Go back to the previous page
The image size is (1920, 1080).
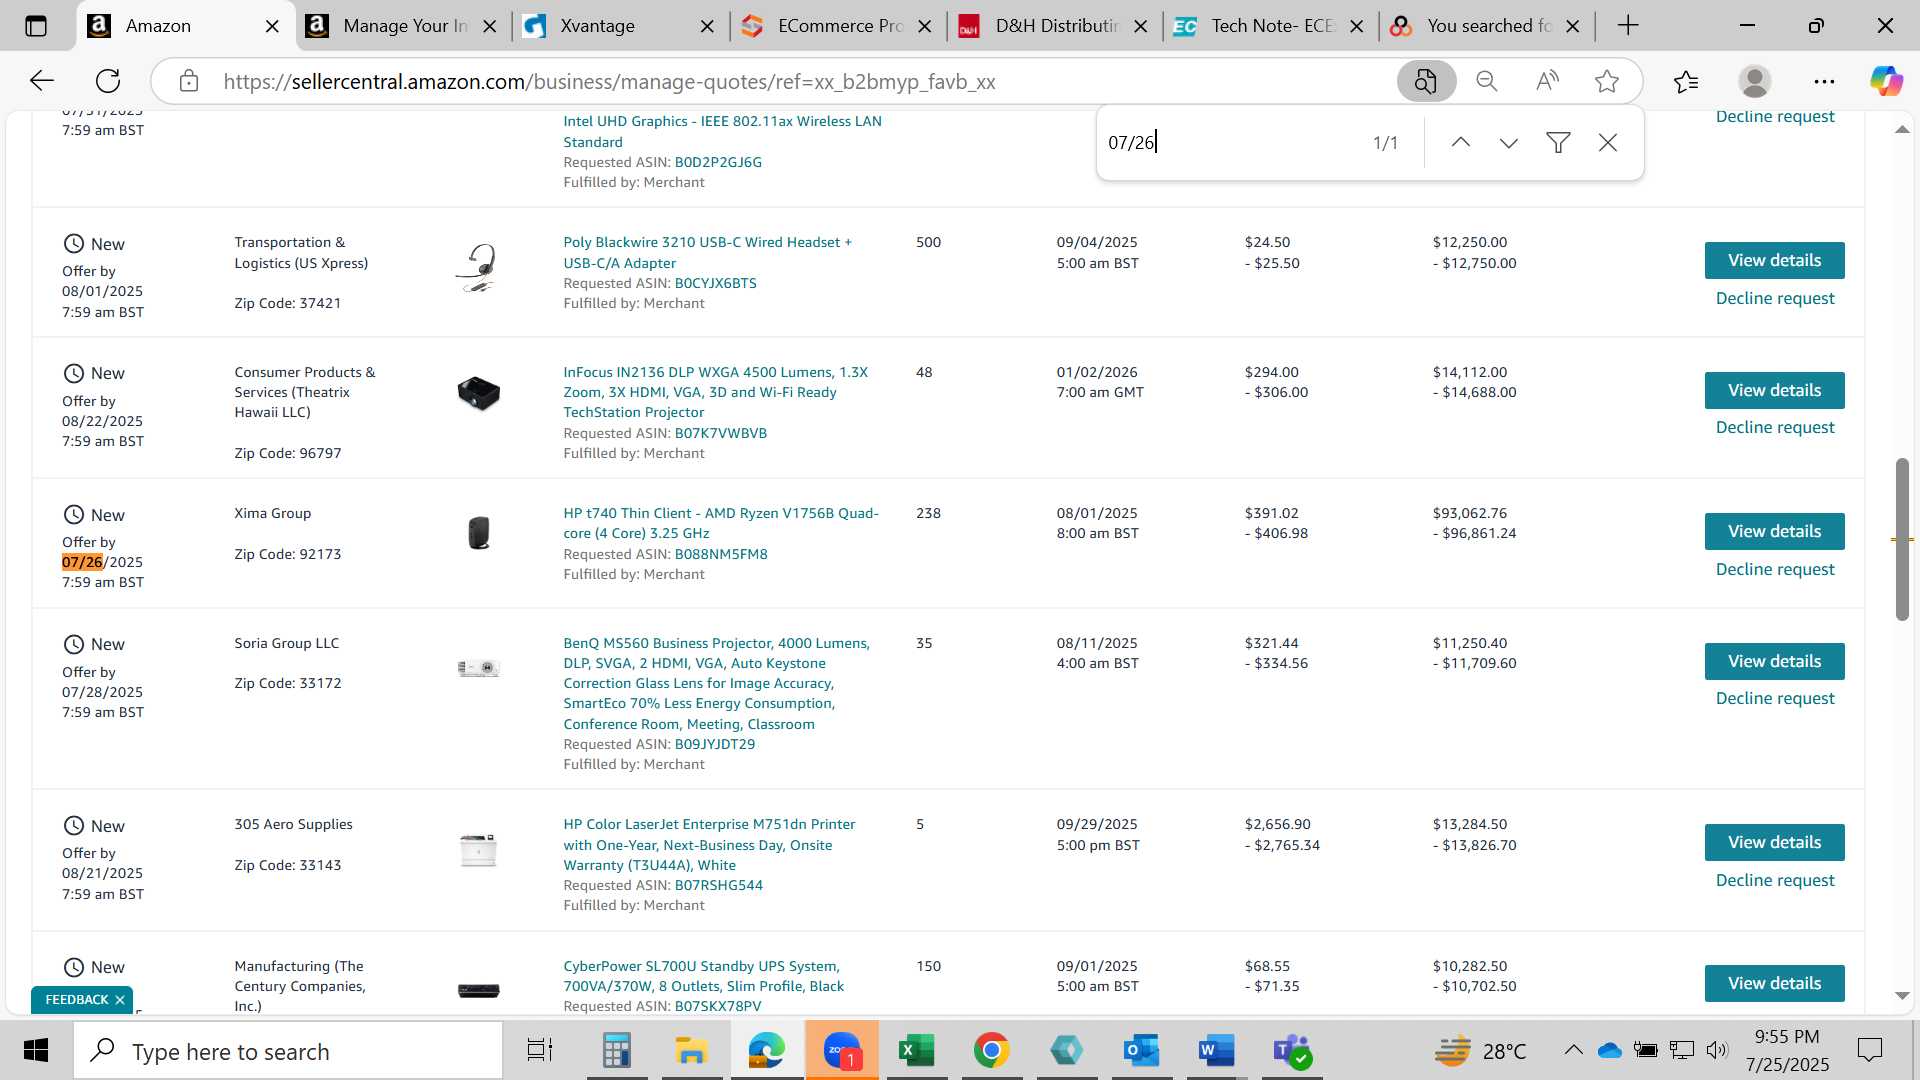[x=41, y=81]
